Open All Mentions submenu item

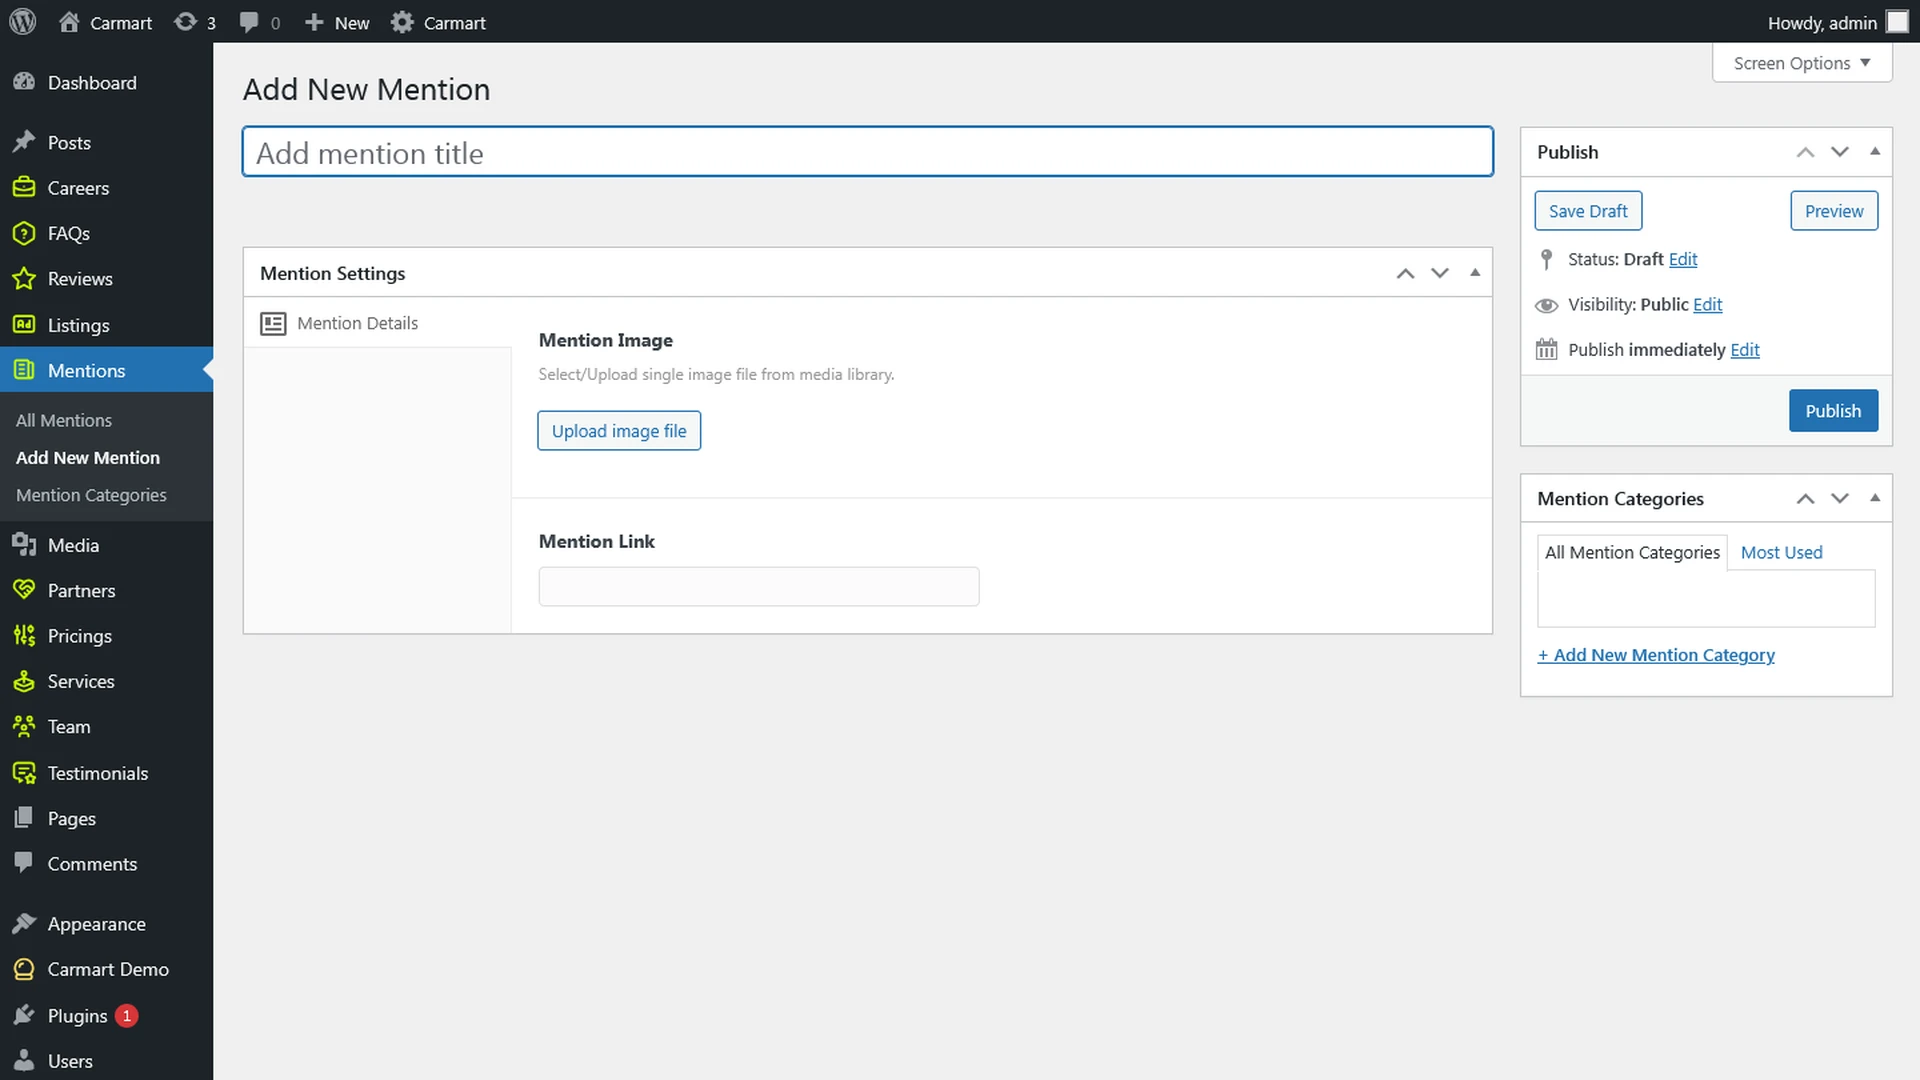tap(64, 420)
